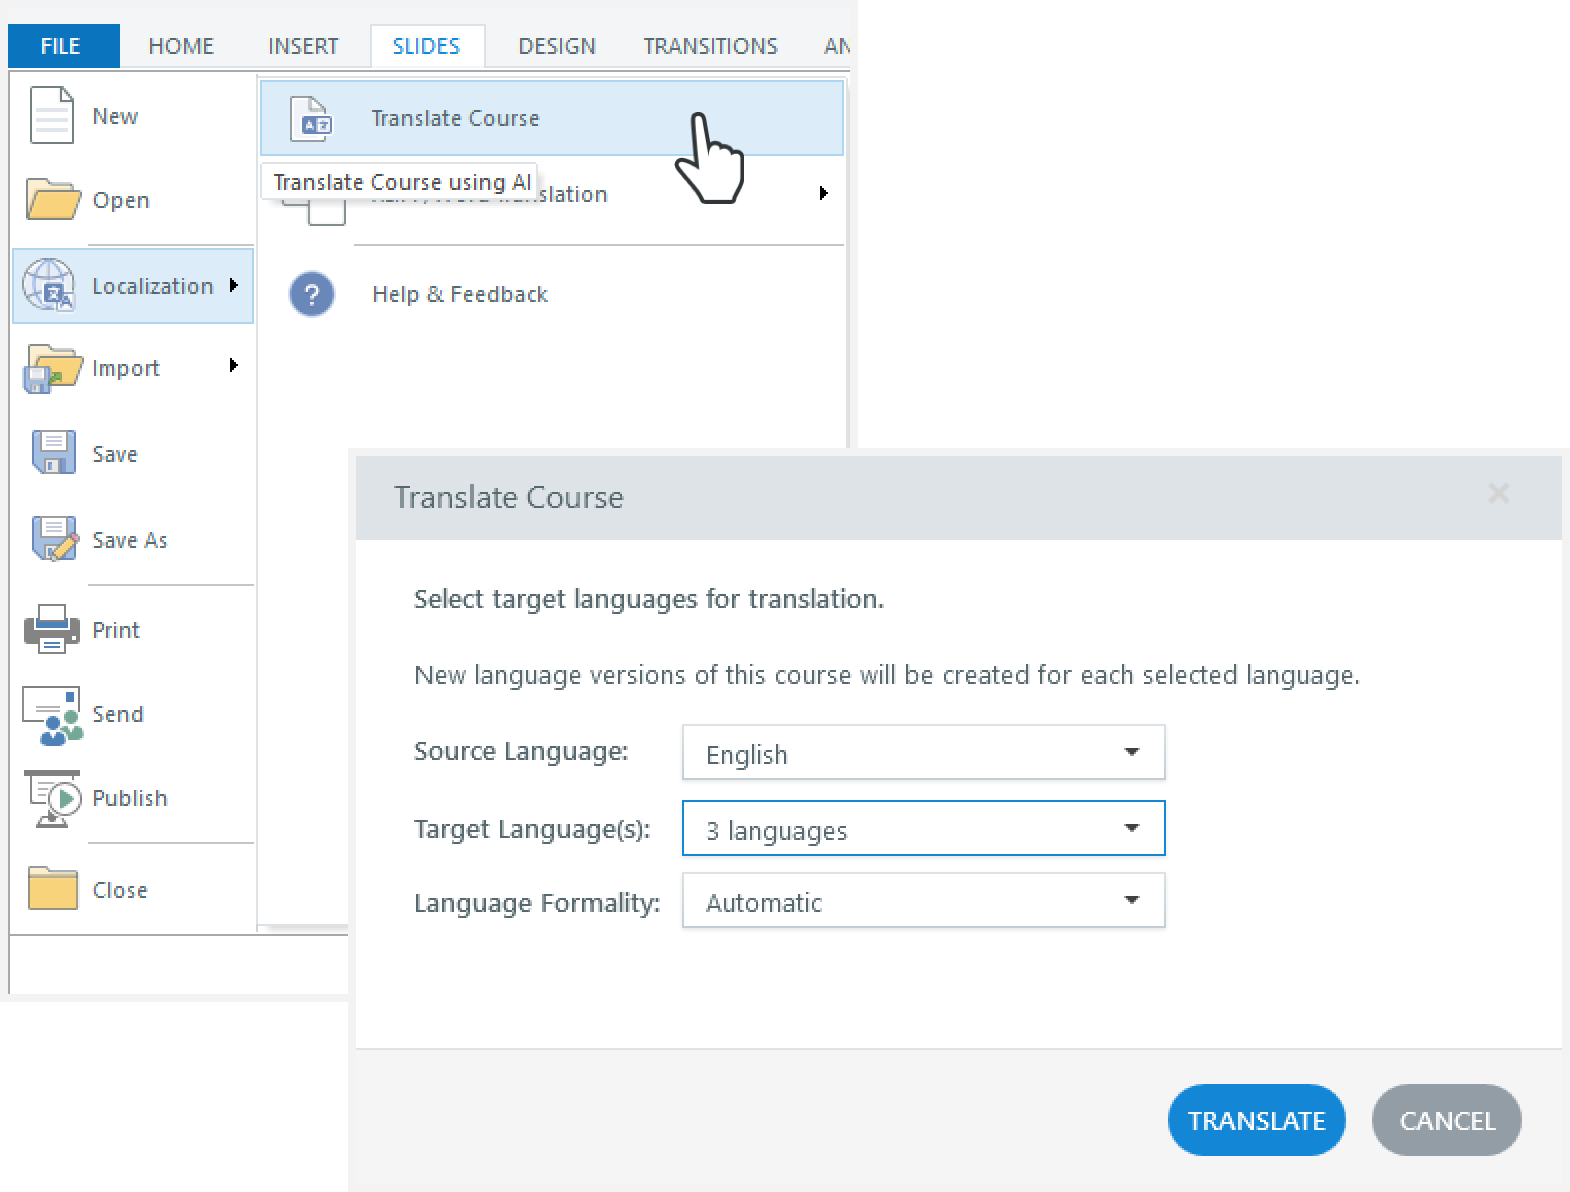Image resolution: width=1570 pixels, height=1192 pixels.
Task: Click the Localization globe icon
Action: [x=49, y=286]
